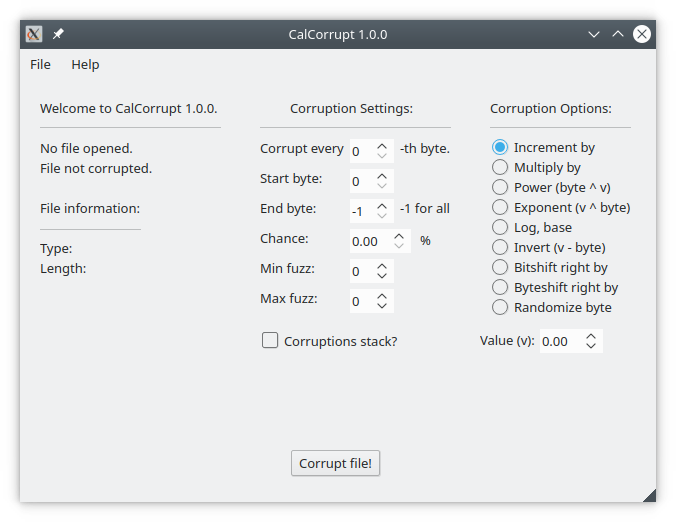Select the Invert (v - byte) option

point(549,247)
